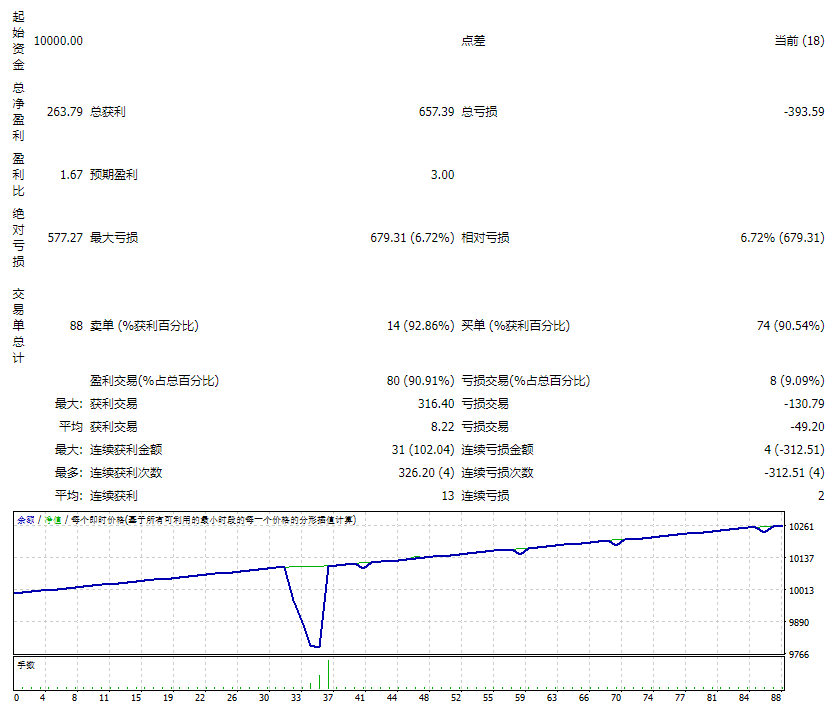Click the profit trades value 80 (90.91%)
Screen dimensions: 836x706
(421, 380)
